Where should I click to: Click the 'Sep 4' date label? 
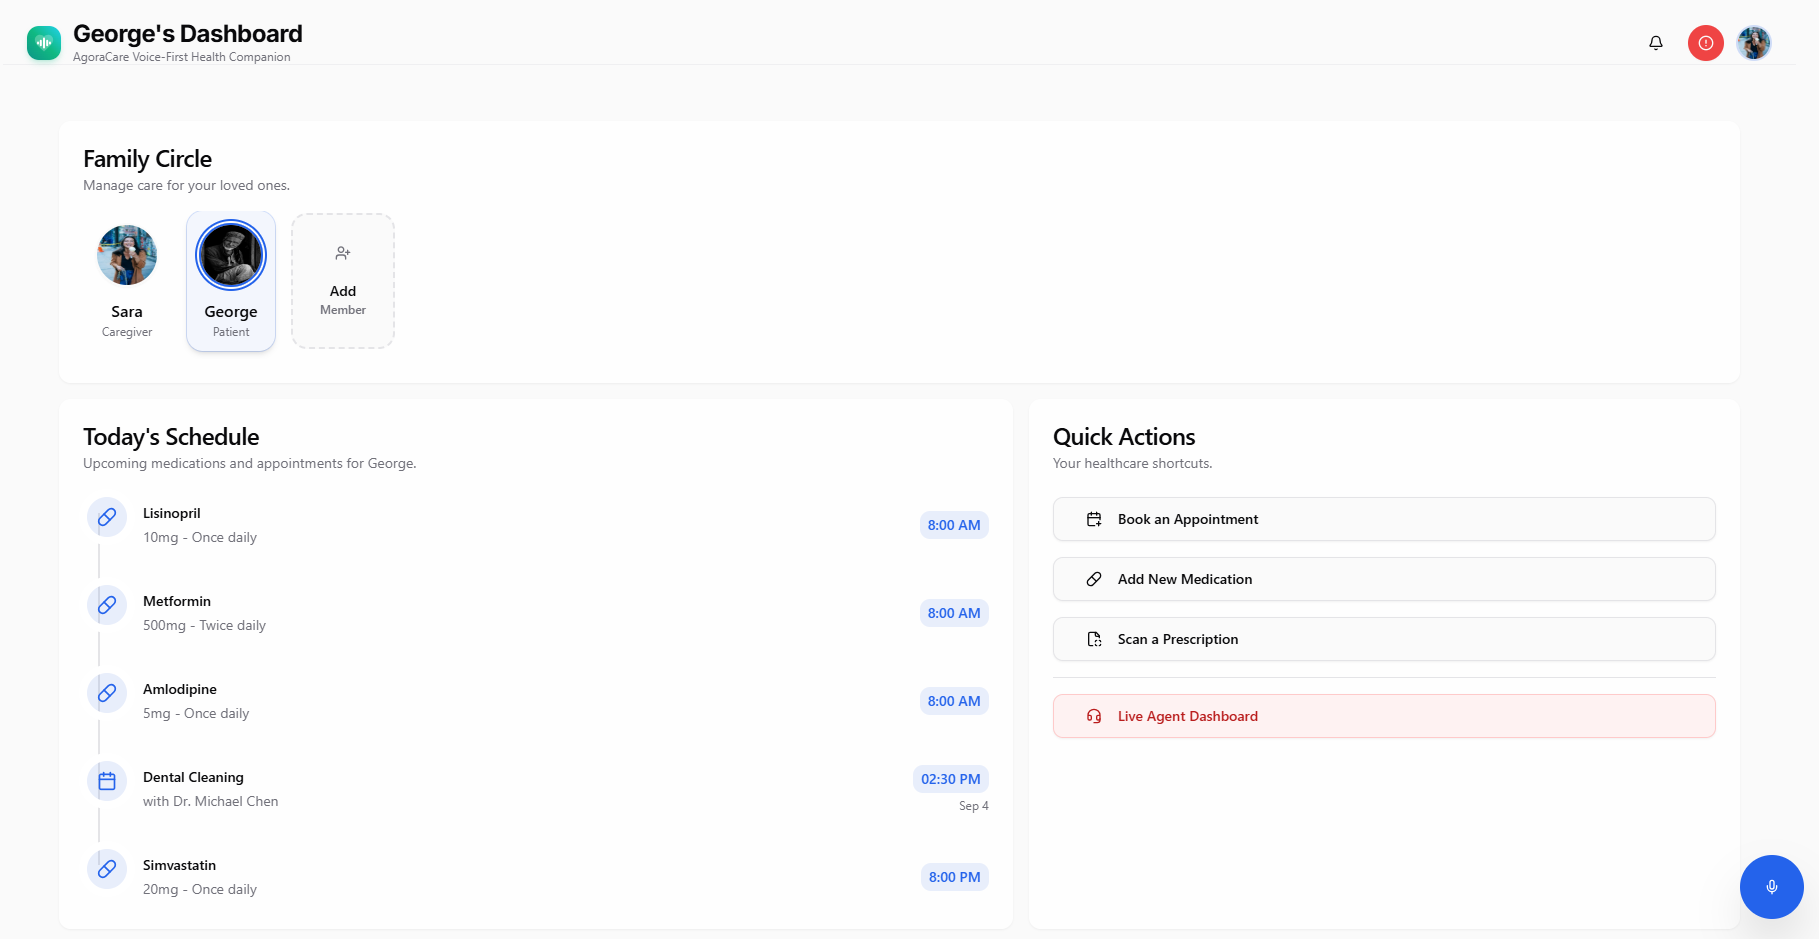click(x=974, y=806)
